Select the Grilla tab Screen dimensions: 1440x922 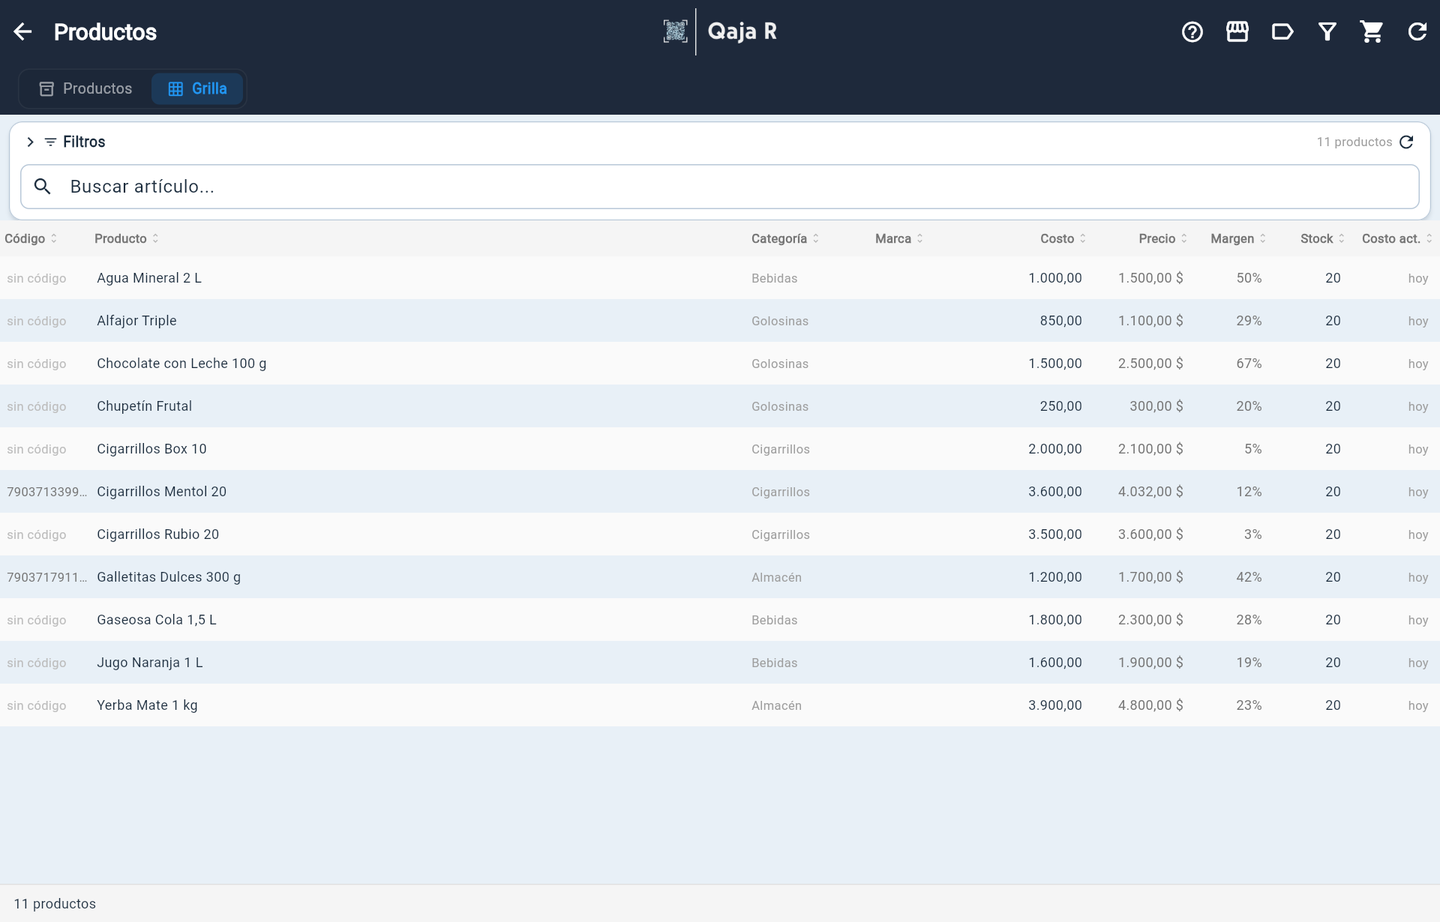(x=198, y=89)
